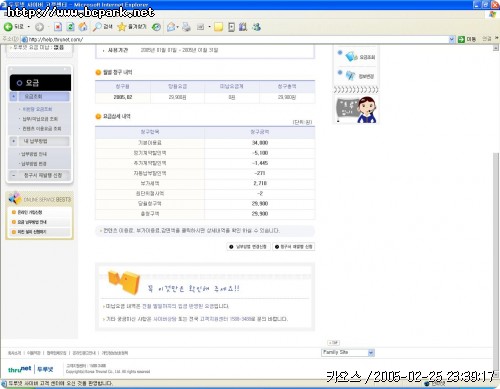
Task: Open the Mail envelope toolbar icon
Action: pyautogui.click(x=171, y=27)
